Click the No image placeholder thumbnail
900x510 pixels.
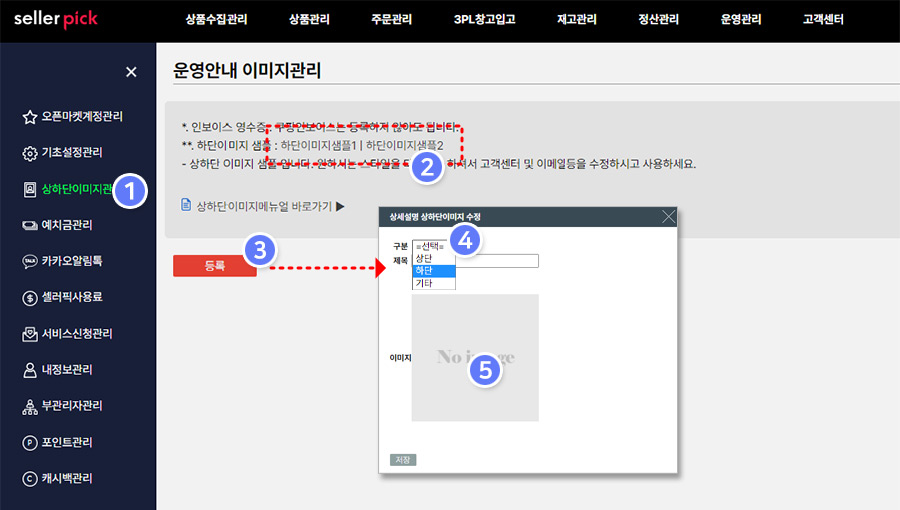[475, 357]
